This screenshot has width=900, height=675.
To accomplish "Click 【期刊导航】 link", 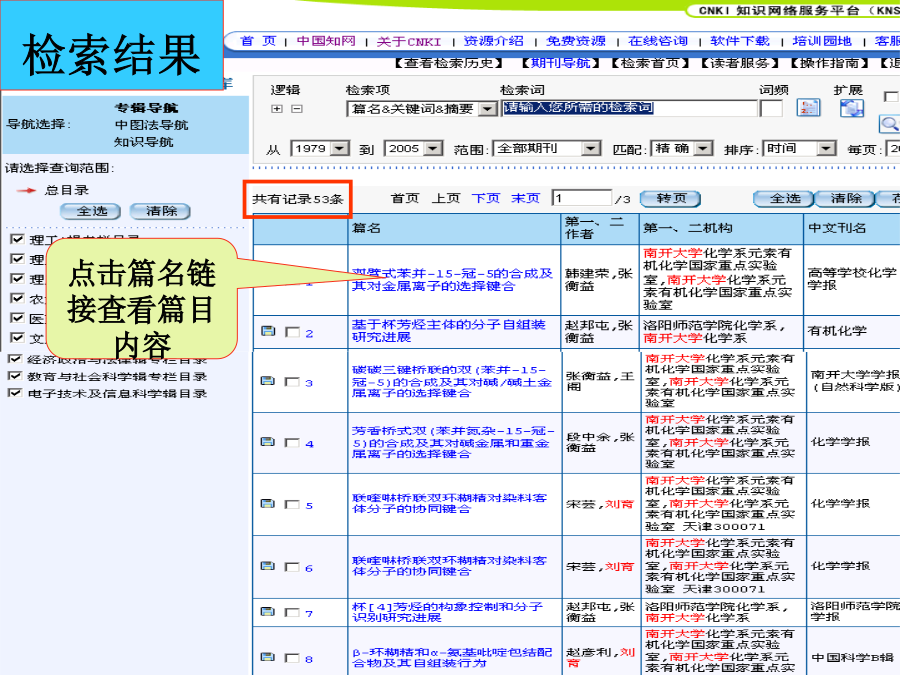I will click(x=560, y=63).
